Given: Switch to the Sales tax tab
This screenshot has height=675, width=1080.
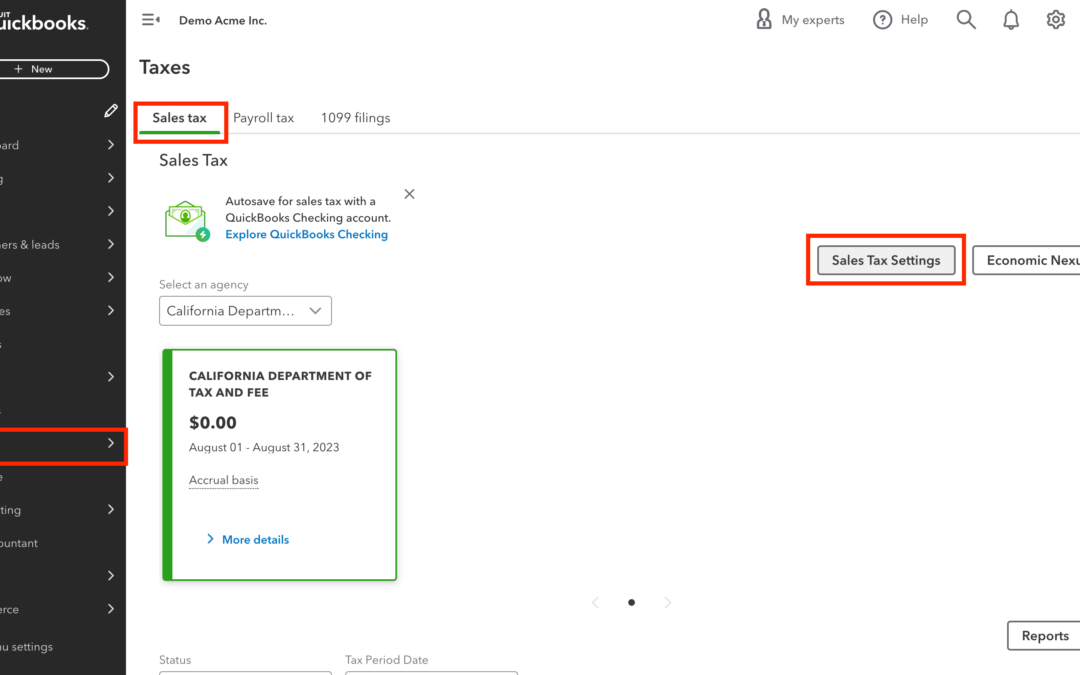Looking at the screenshot, I should pos(179,118).
